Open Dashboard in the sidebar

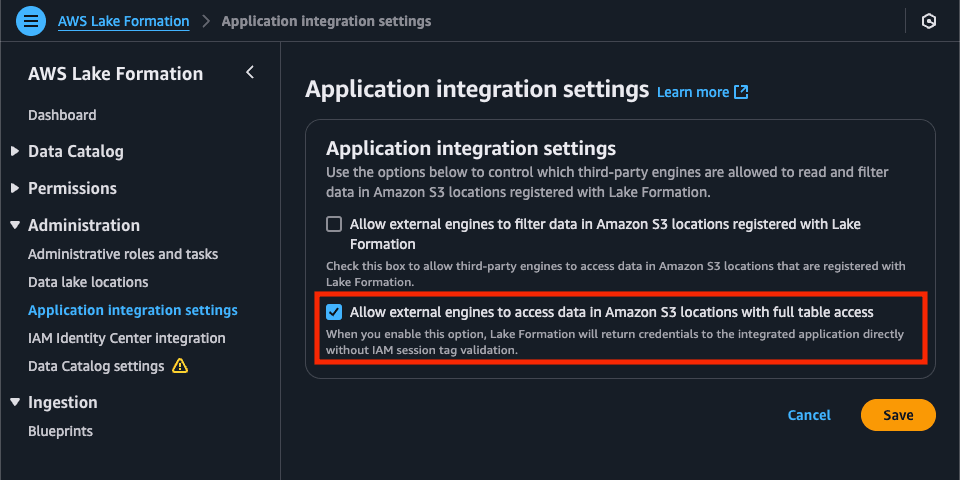click(x=62, y=115)
